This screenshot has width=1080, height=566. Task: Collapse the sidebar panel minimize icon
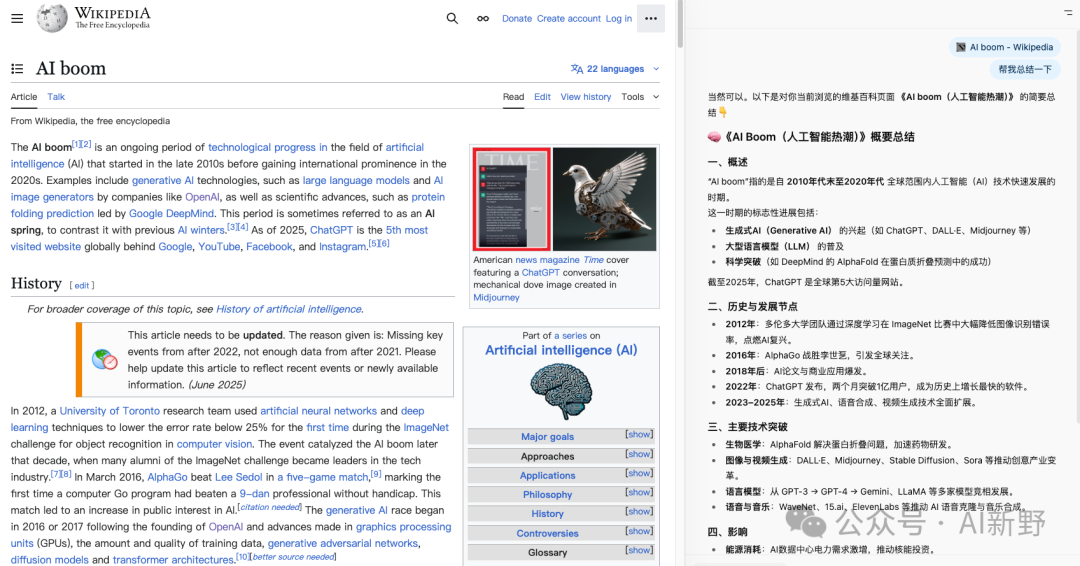click(1068, 12)
